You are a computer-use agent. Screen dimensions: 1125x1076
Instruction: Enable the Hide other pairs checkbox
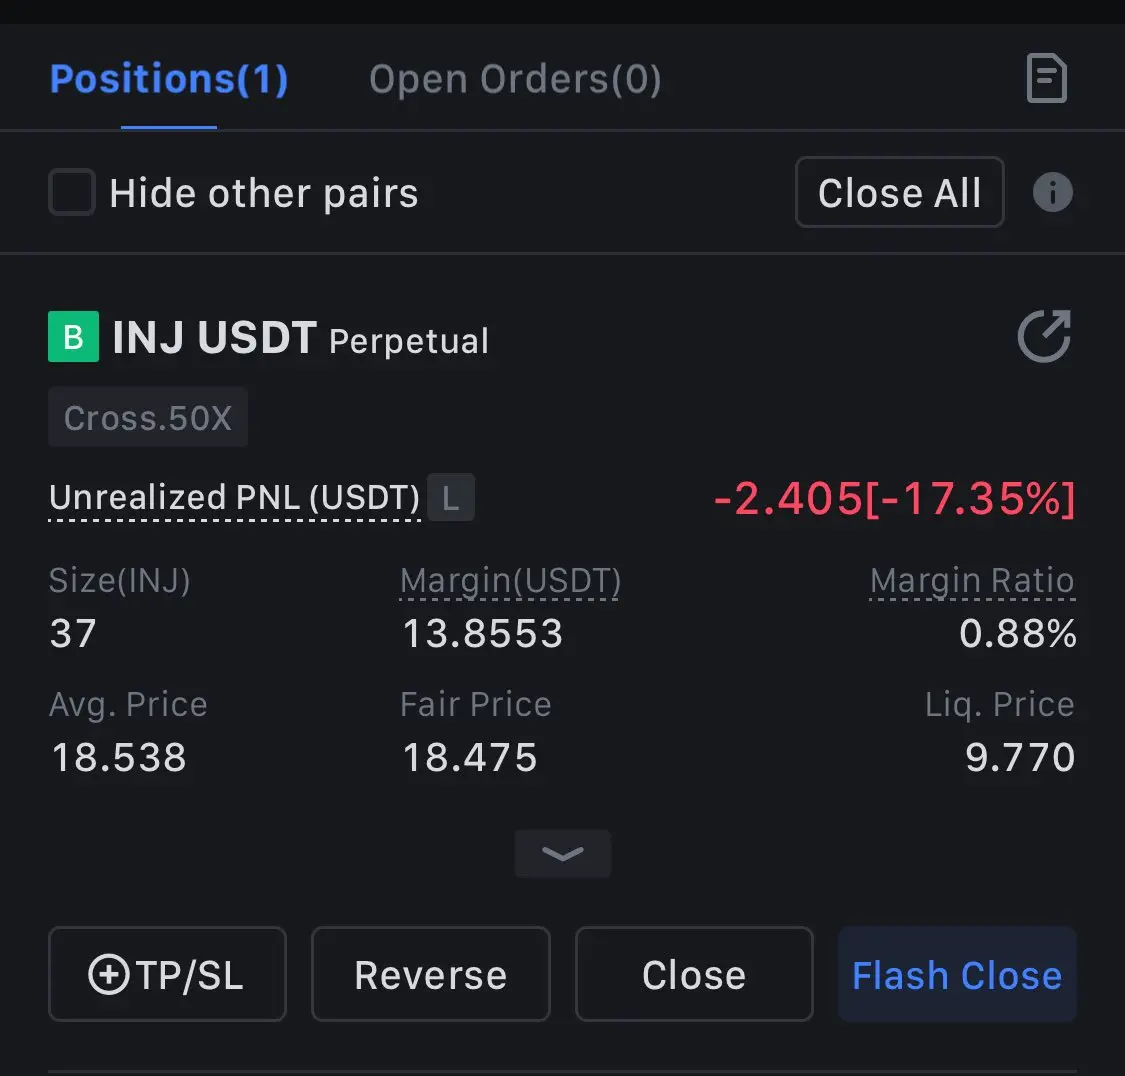tap(72, 192)
